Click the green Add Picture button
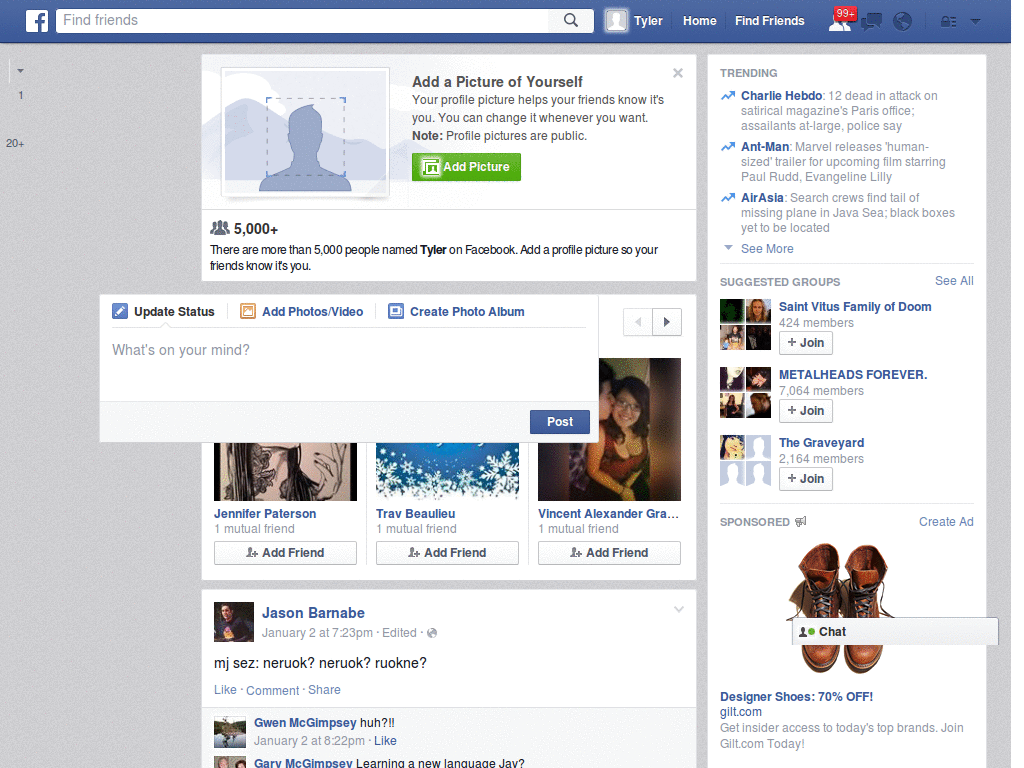The image size is (1024, 768). coord(466,167)
